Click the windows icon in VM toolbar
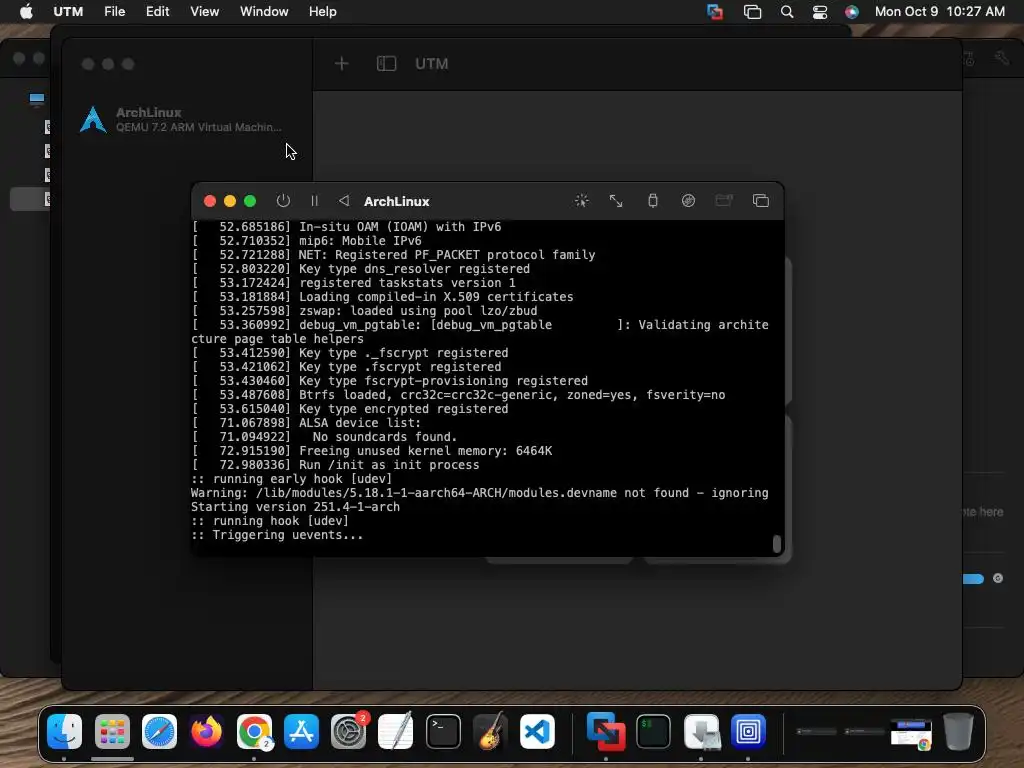The height and width of the screenshot is (768, 1024). point(760,200)
